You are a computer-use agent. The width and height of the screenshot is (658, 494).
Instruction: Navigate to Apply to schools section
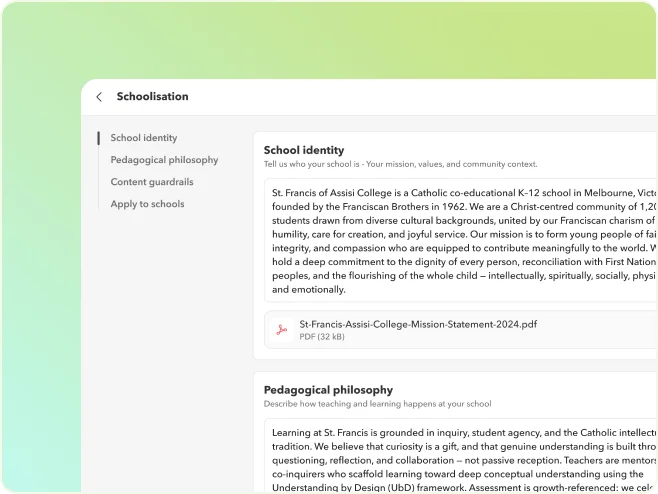coord(147,204)
